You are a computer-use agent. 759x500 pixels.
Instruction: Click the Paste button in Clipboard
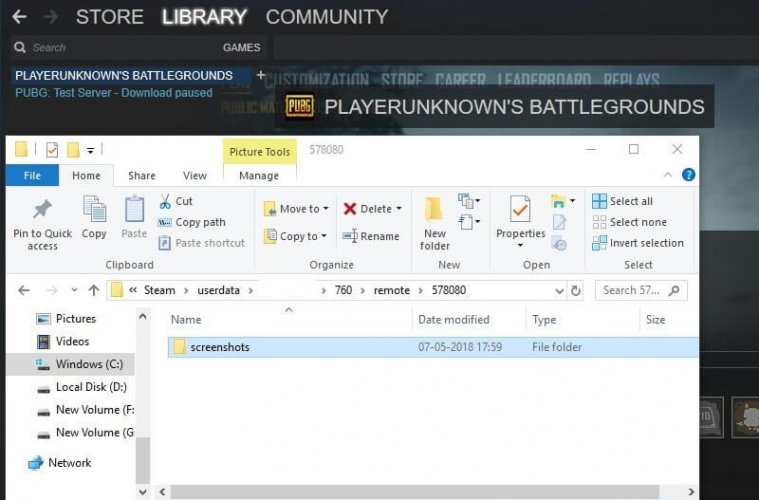[x=134, y=217]
